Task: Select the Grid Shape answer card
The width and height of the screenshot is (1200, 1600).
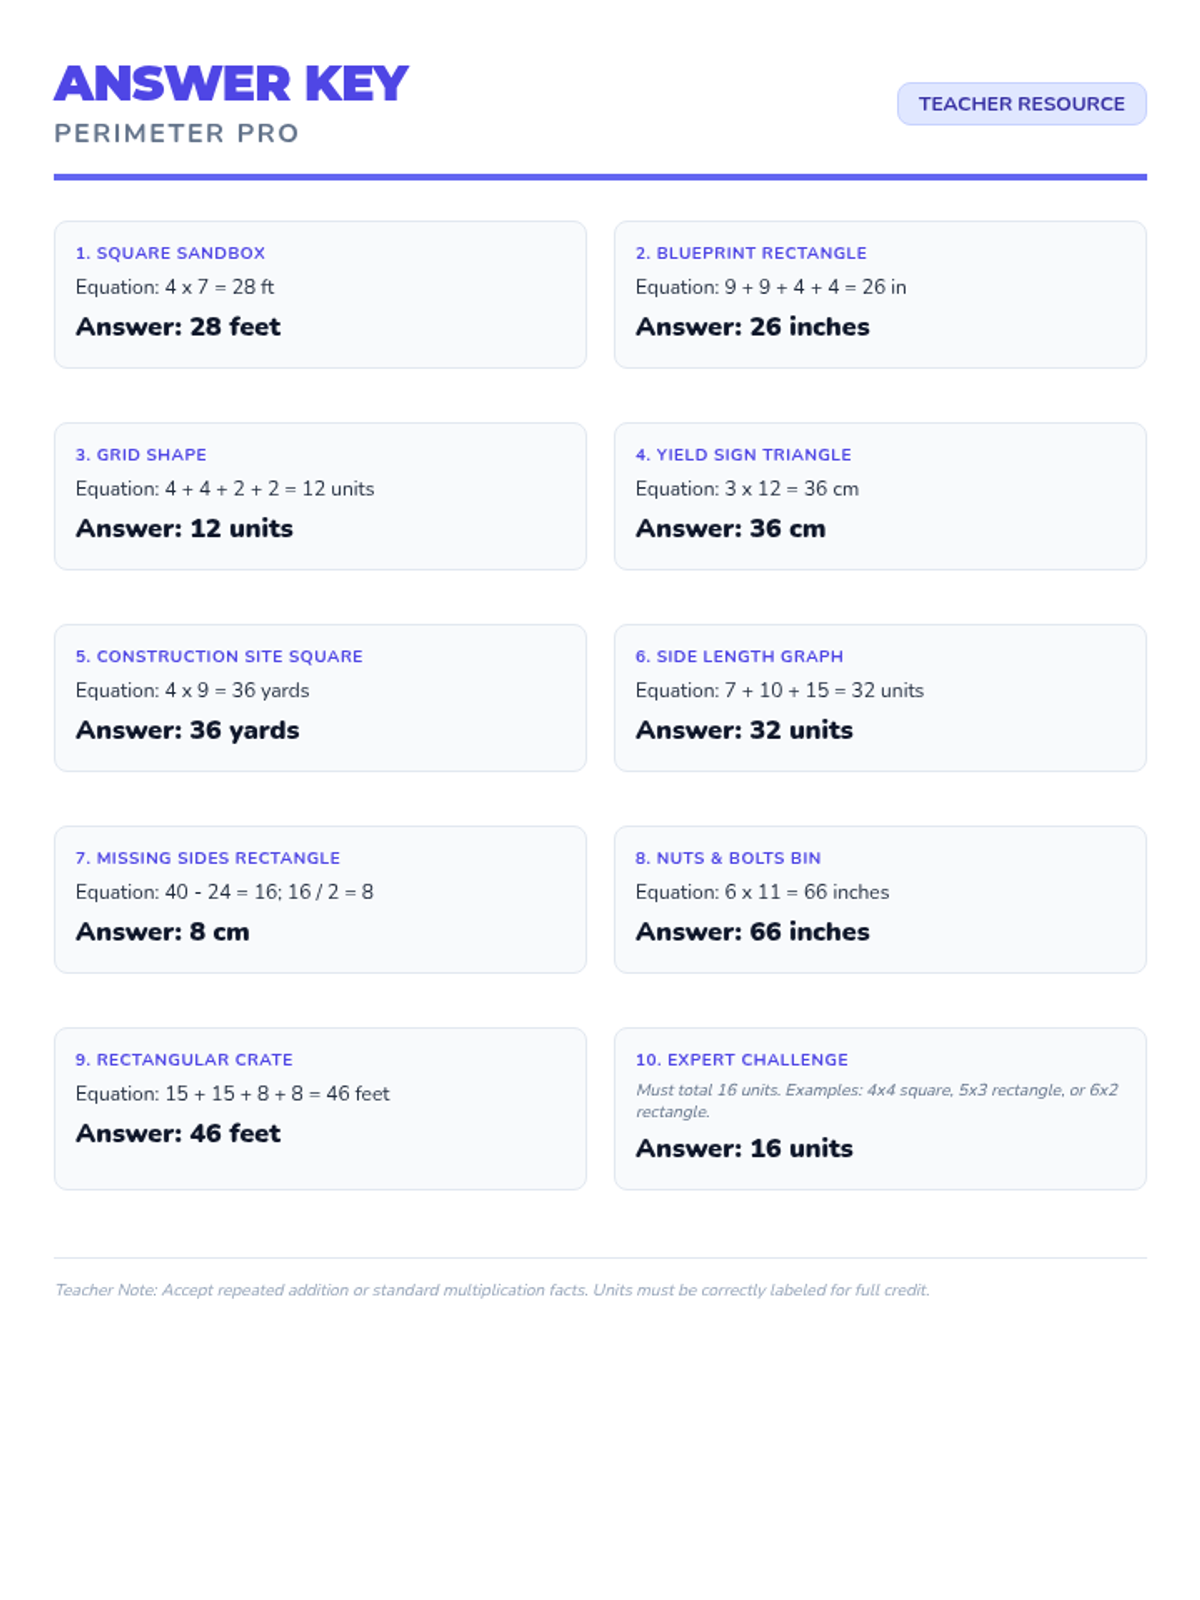Action: pos(320,496)
